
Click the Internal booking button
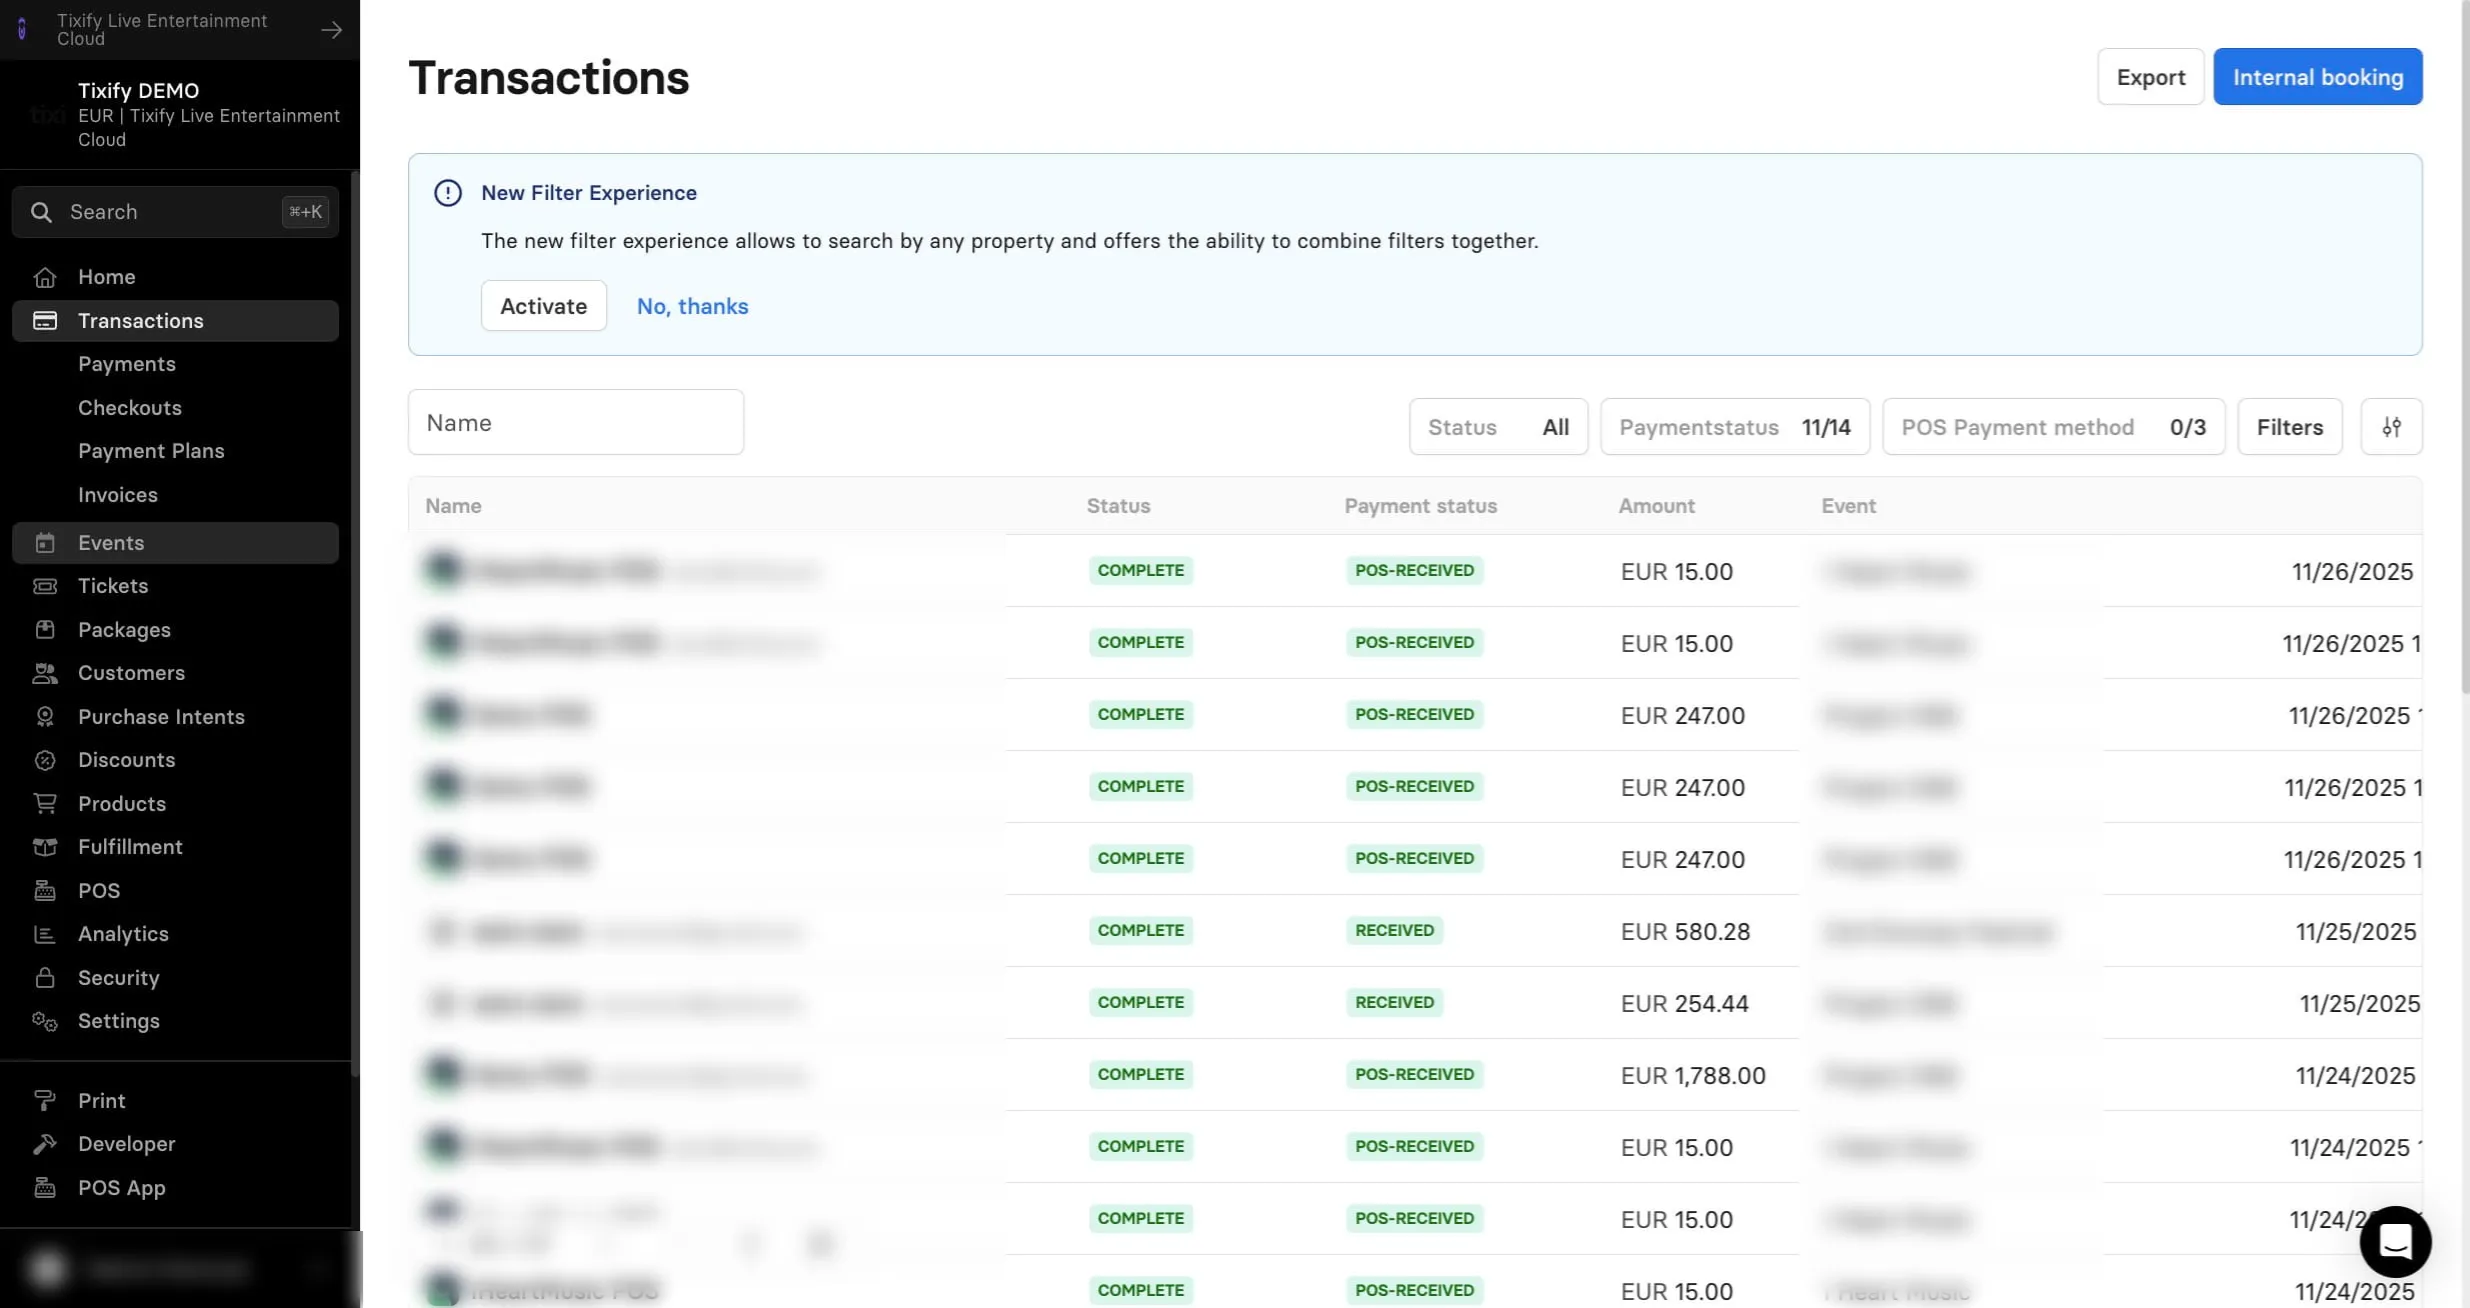click(2317, 77)
